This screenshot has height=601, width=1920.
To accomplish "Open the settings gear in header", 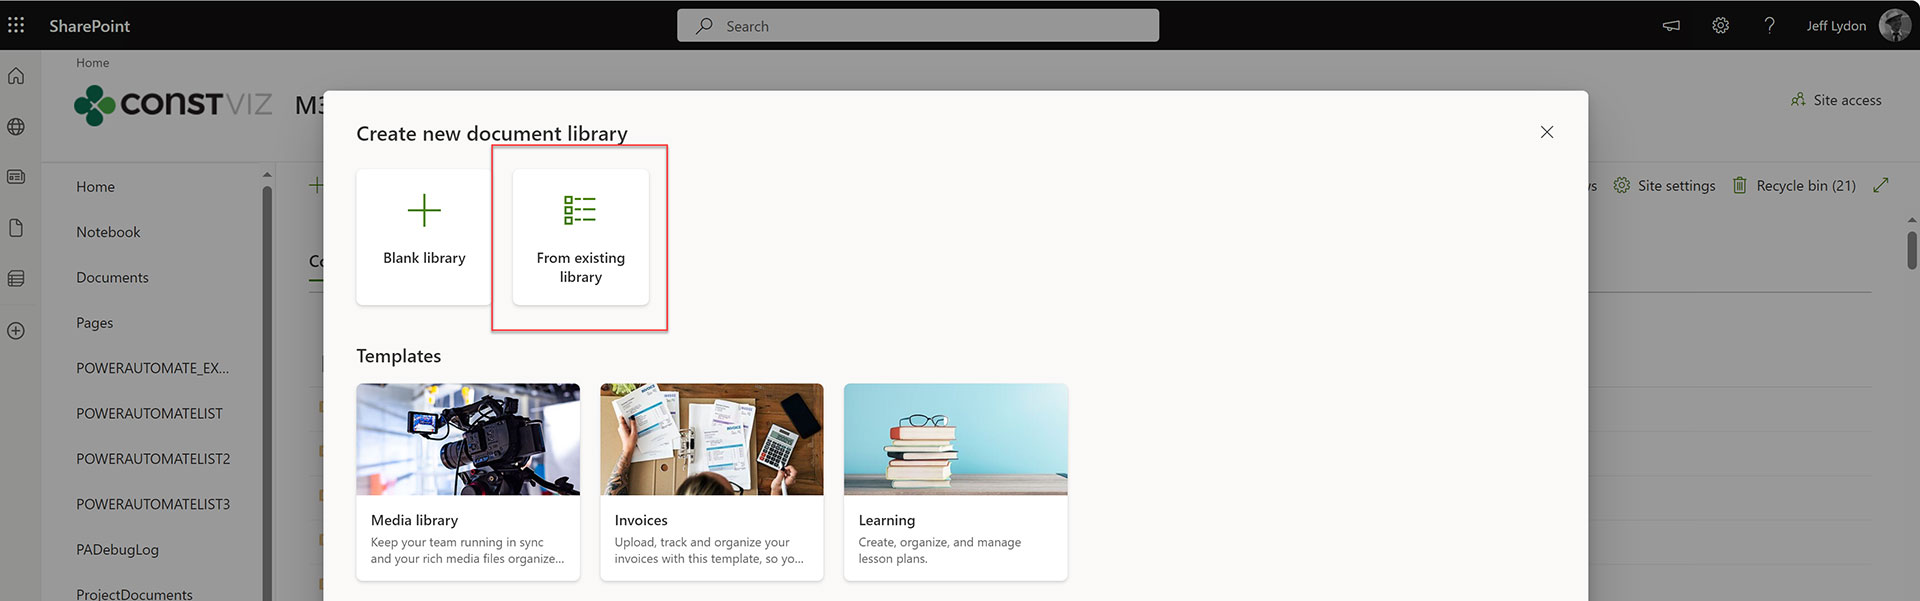I will click(1720, 26).
